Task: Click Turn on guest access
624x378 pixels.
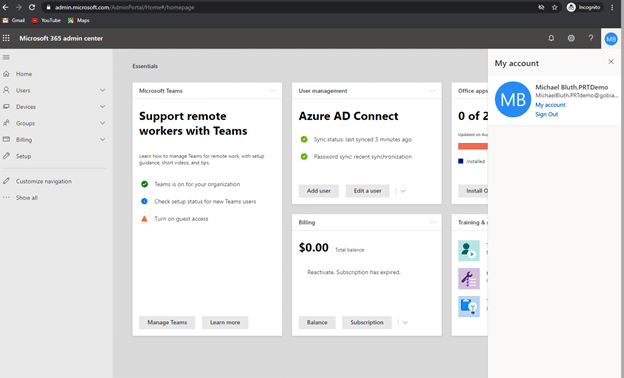Action: tap(181, 219)
